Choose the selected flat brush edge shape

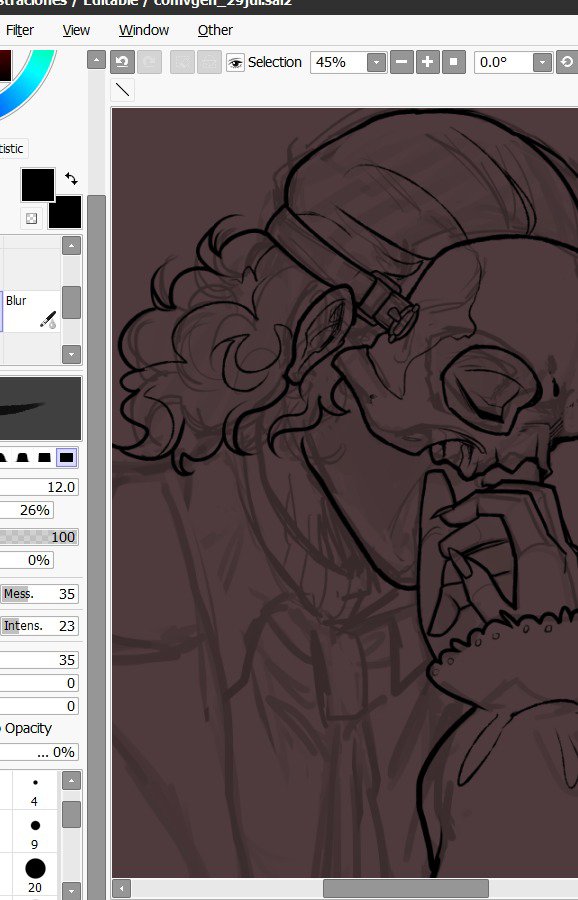tap(67, 457)
